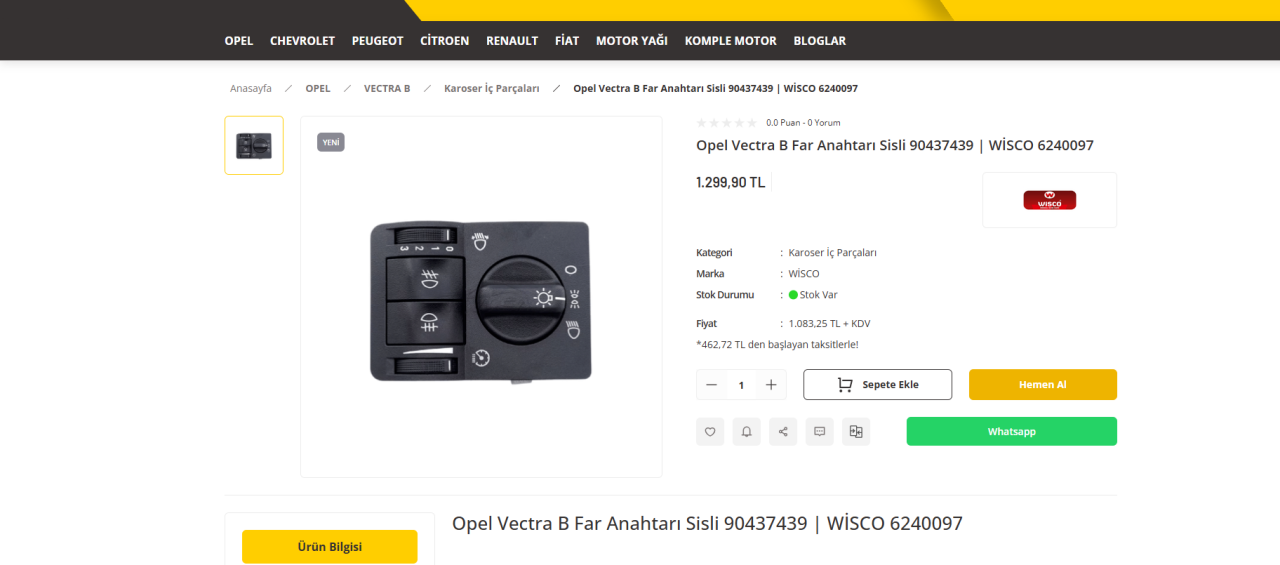This screenshot has height=565, width=1280.
Task: Click the 0.0 Puan - 0 Yorum text
Action: (x=803, y=123)
